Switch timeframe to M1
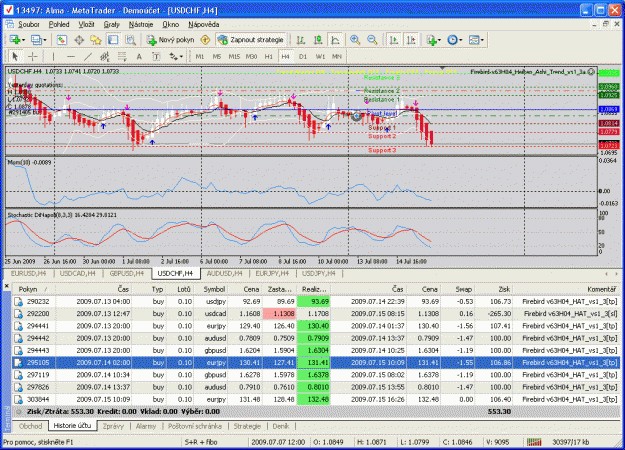This screenshot has width=625, height=450. tap(200, 57)
